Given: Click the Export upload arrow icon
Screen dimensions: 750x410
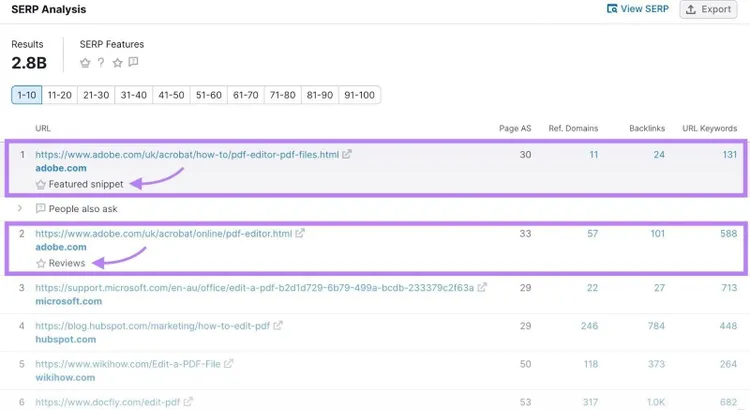Looking at the screenshot, I should click(691, 9).
